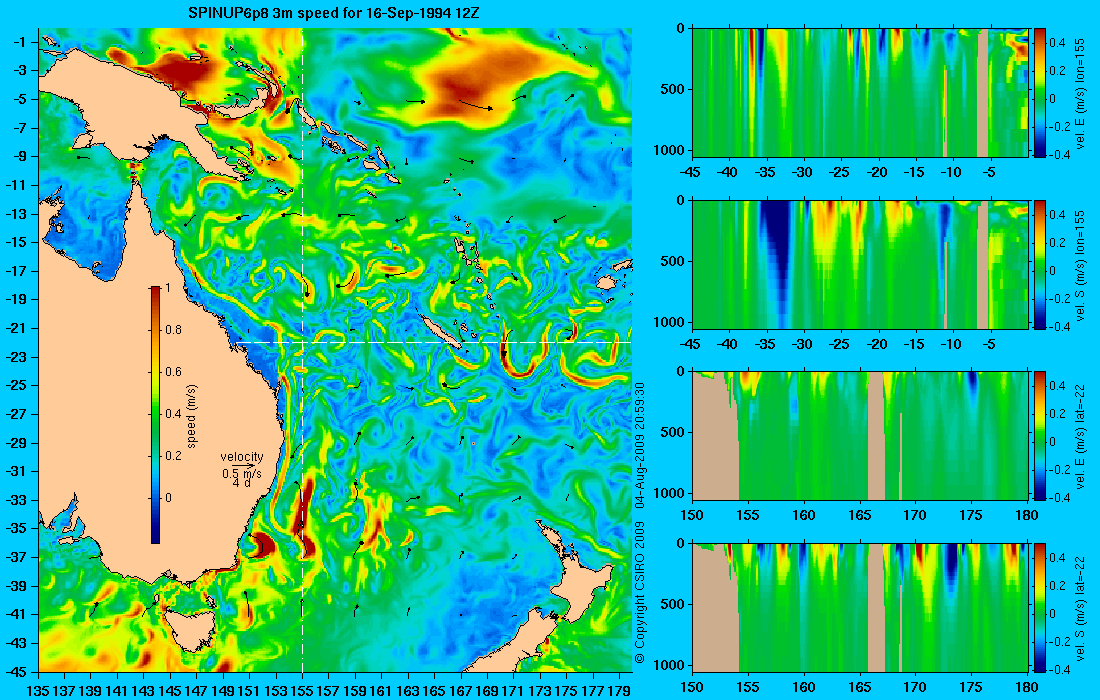1100x700 pixels.
Task: Click the "velocity" legend label
Action: point(242,457)
